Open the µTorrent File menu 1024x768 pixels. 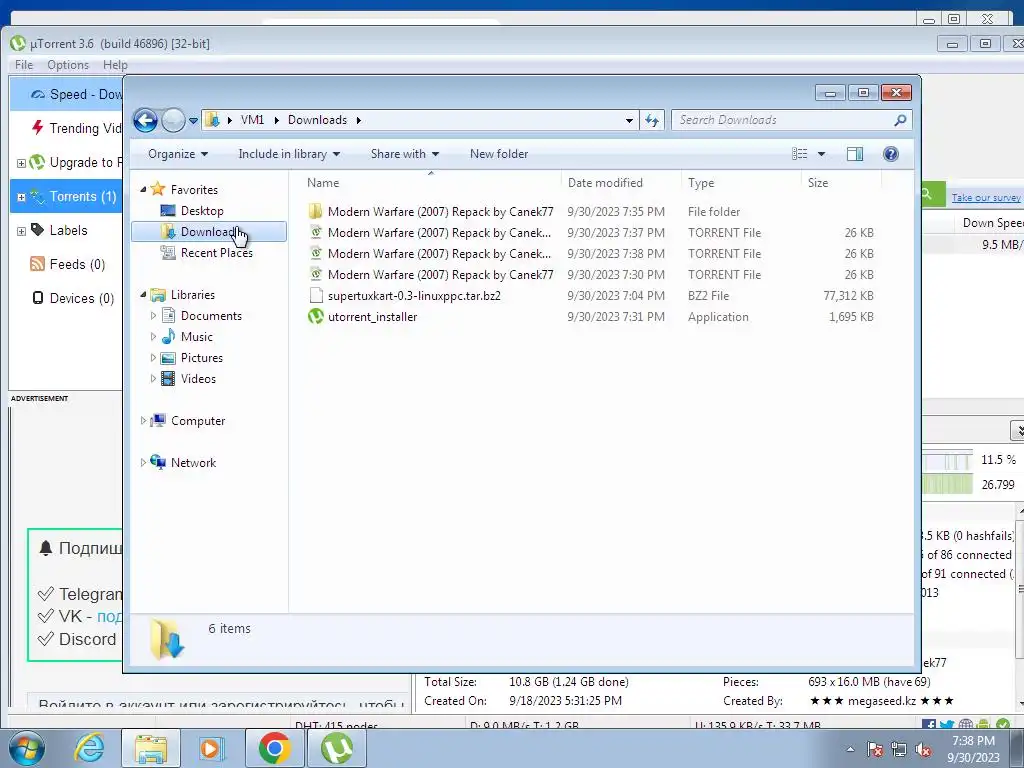pyautogui.click(x=24, y=65)
